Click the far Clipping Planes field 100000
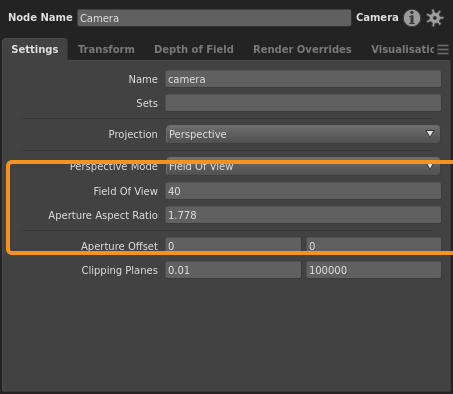Image resolution: width=453 pixels, height=394 pixels. [x=374, y=270]
